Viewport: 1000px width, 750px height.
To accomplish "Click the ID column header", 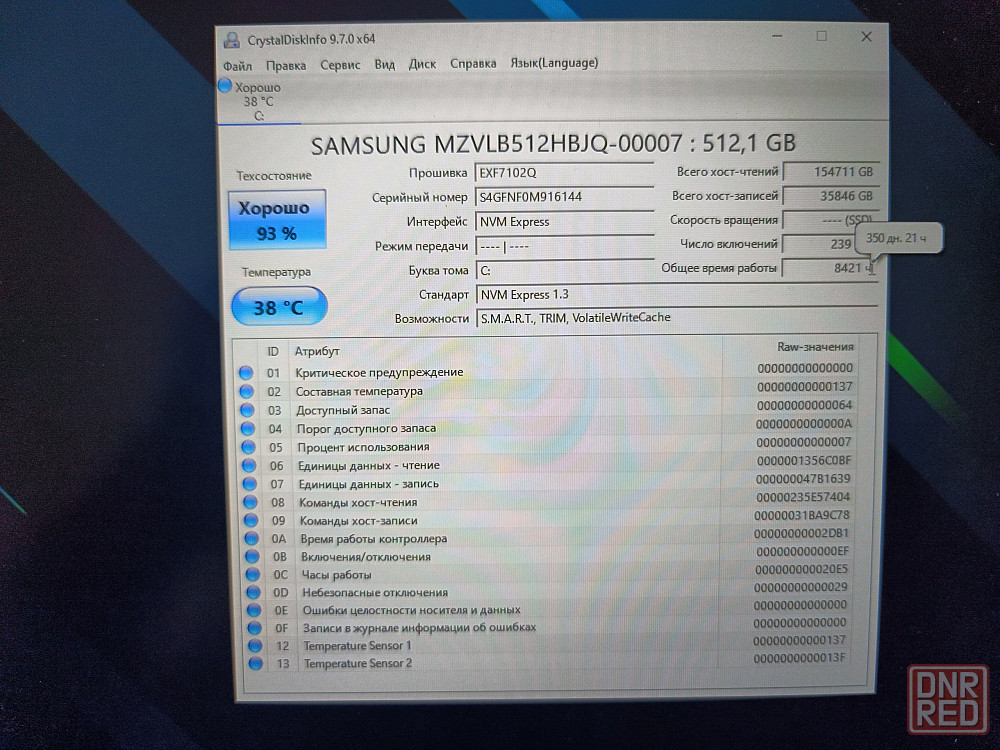I will 273,351.
